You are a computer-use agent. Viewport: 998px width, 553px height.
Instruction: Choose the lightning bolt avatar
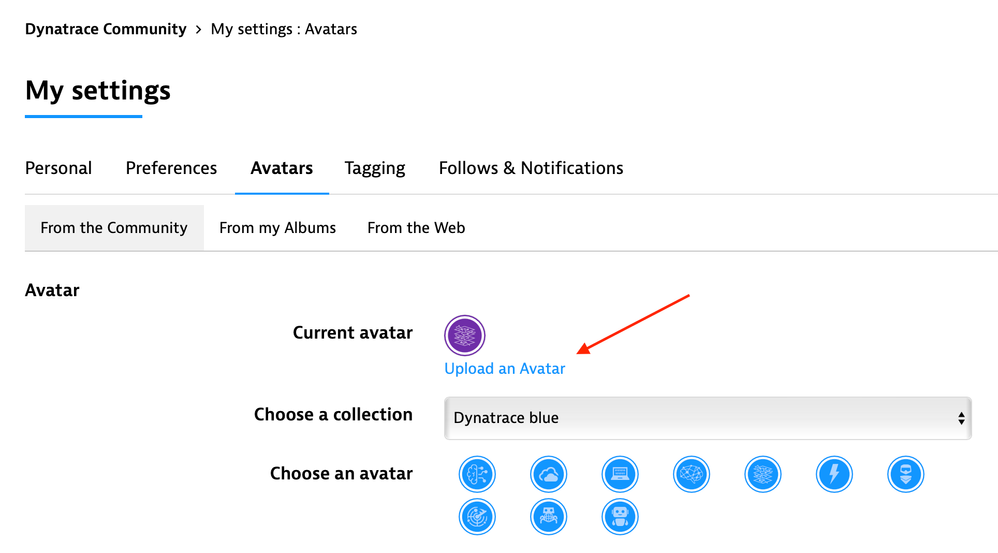click(834, 474)
